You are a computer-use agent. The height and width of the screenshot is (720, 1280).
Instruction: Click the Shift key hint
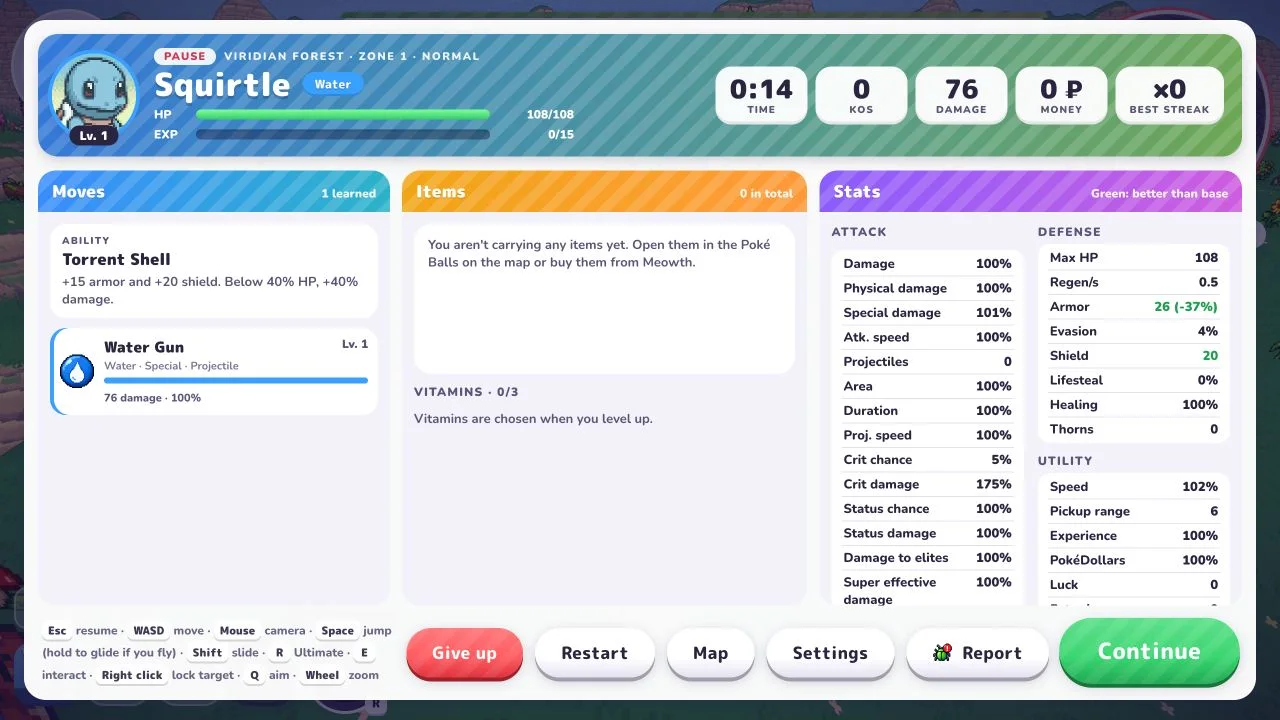[x=207, y=653]
